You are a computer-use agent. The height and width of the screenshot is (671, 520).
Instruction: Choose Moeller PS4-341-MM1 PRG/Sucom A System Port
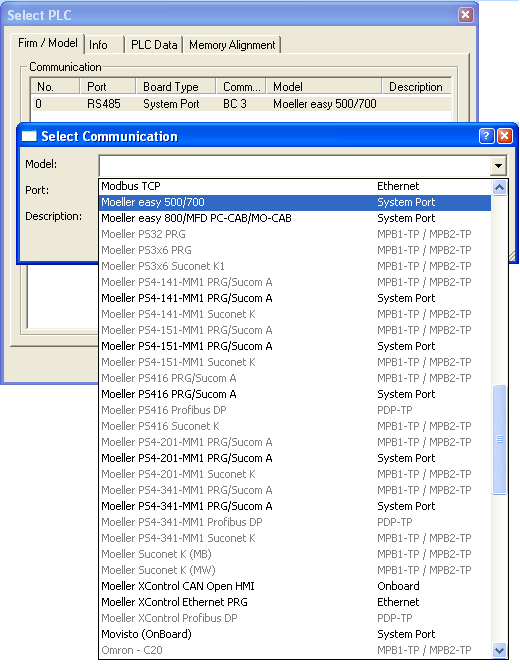[295, 506]
